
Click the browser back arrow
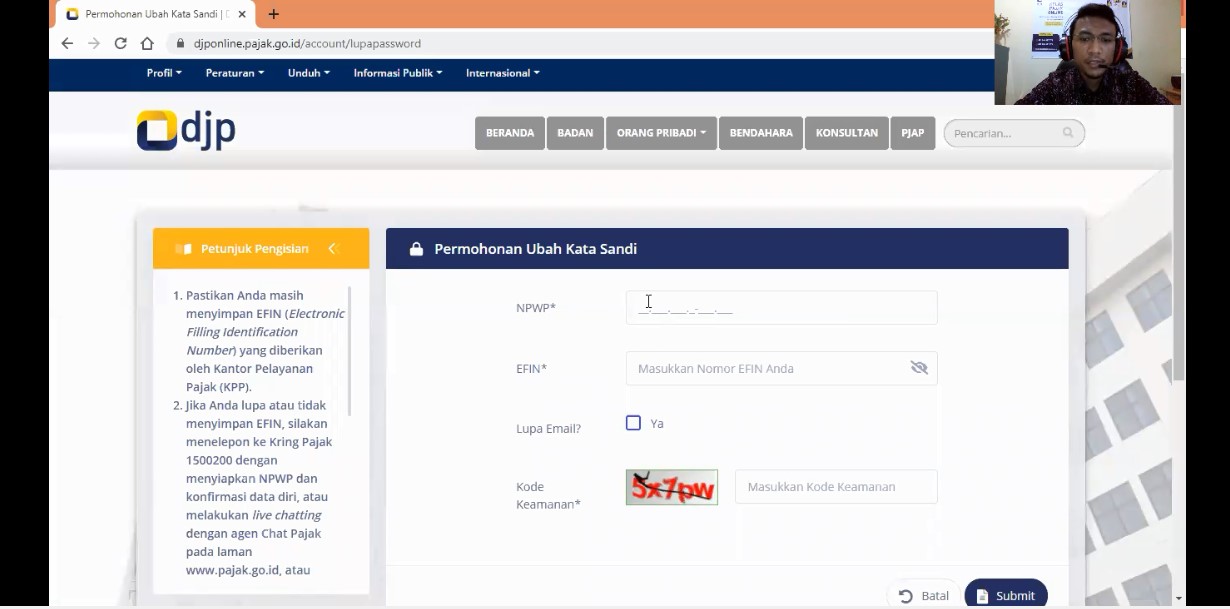[x=67, y=43]
